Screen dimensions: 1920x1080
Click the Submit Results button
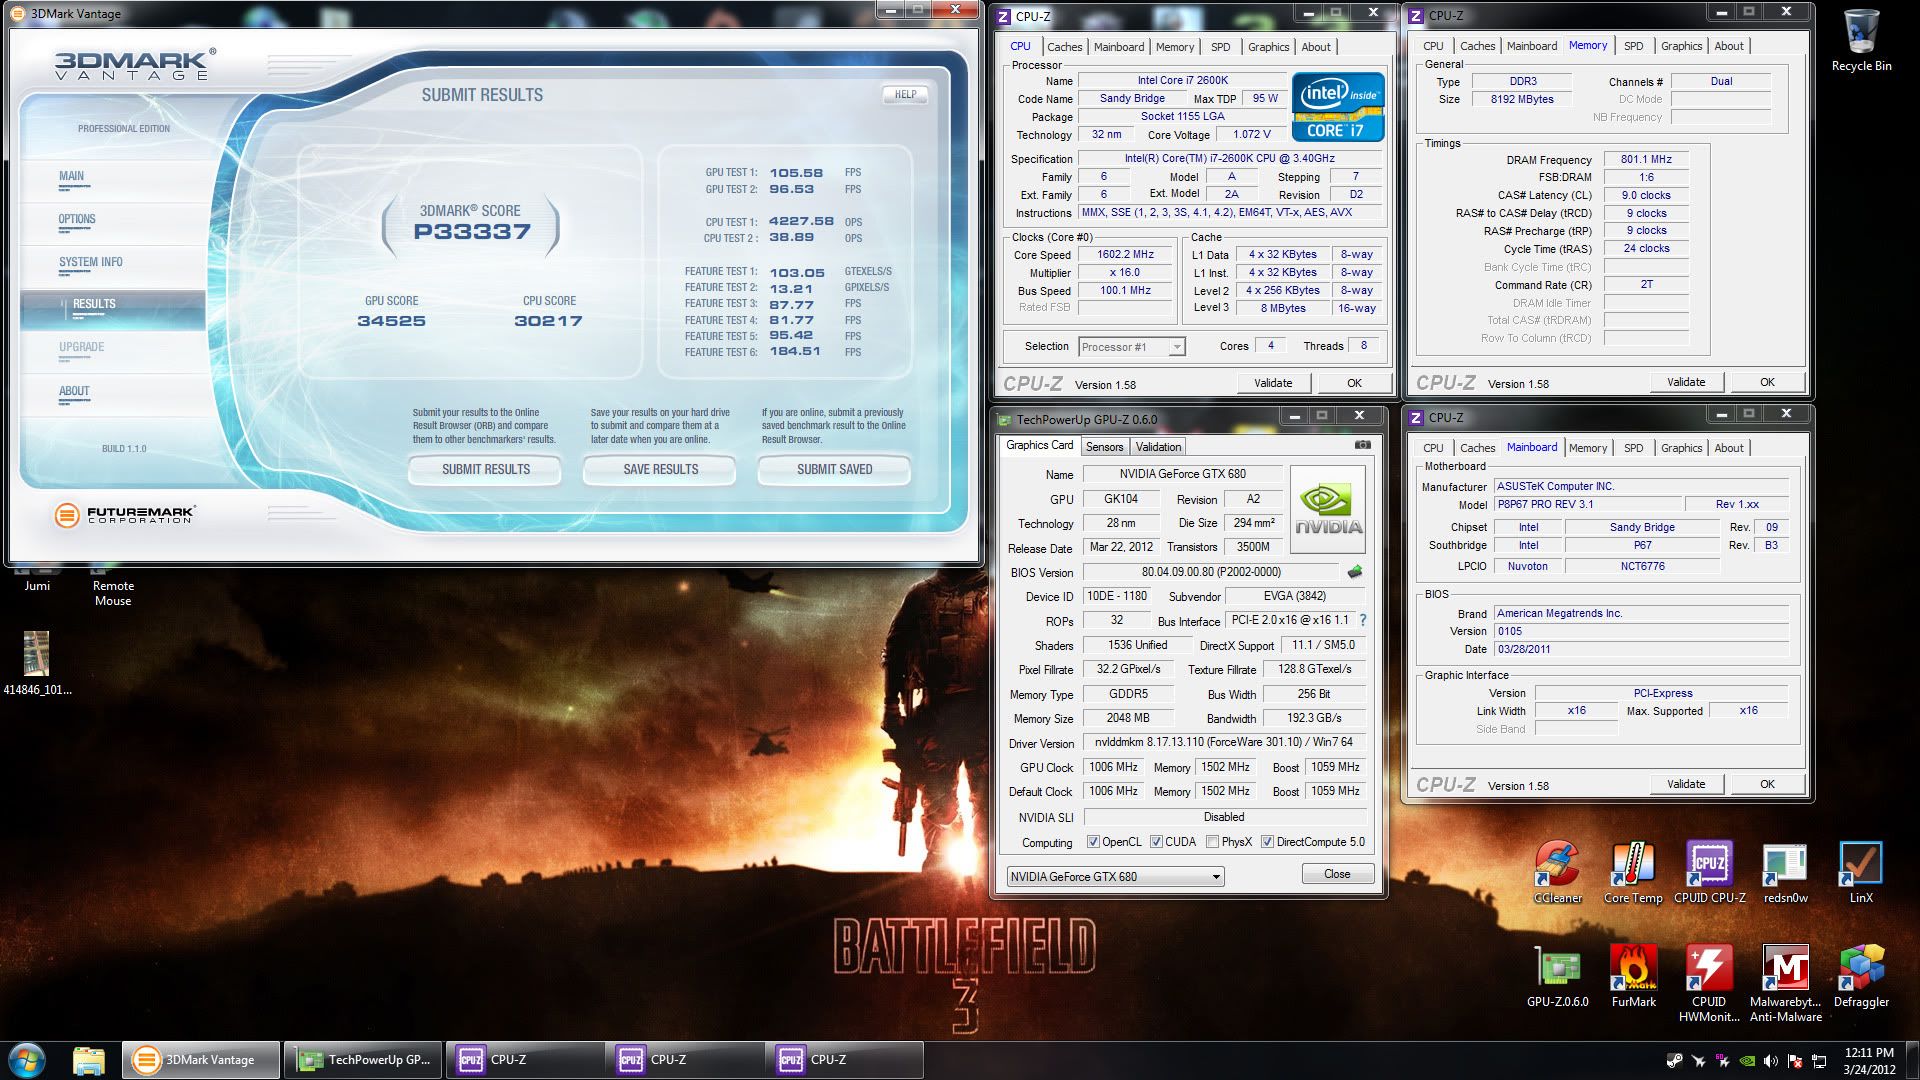click(486, 469)
